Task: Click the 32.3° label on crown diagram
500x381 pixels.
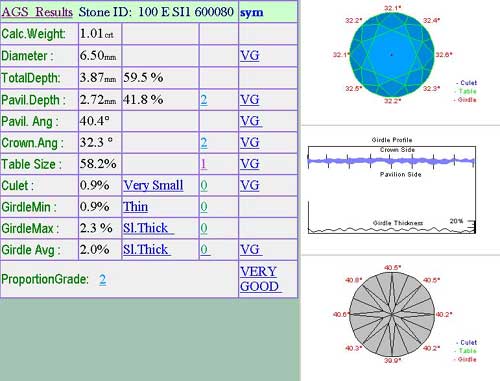Action: click(x=431, y=88)
